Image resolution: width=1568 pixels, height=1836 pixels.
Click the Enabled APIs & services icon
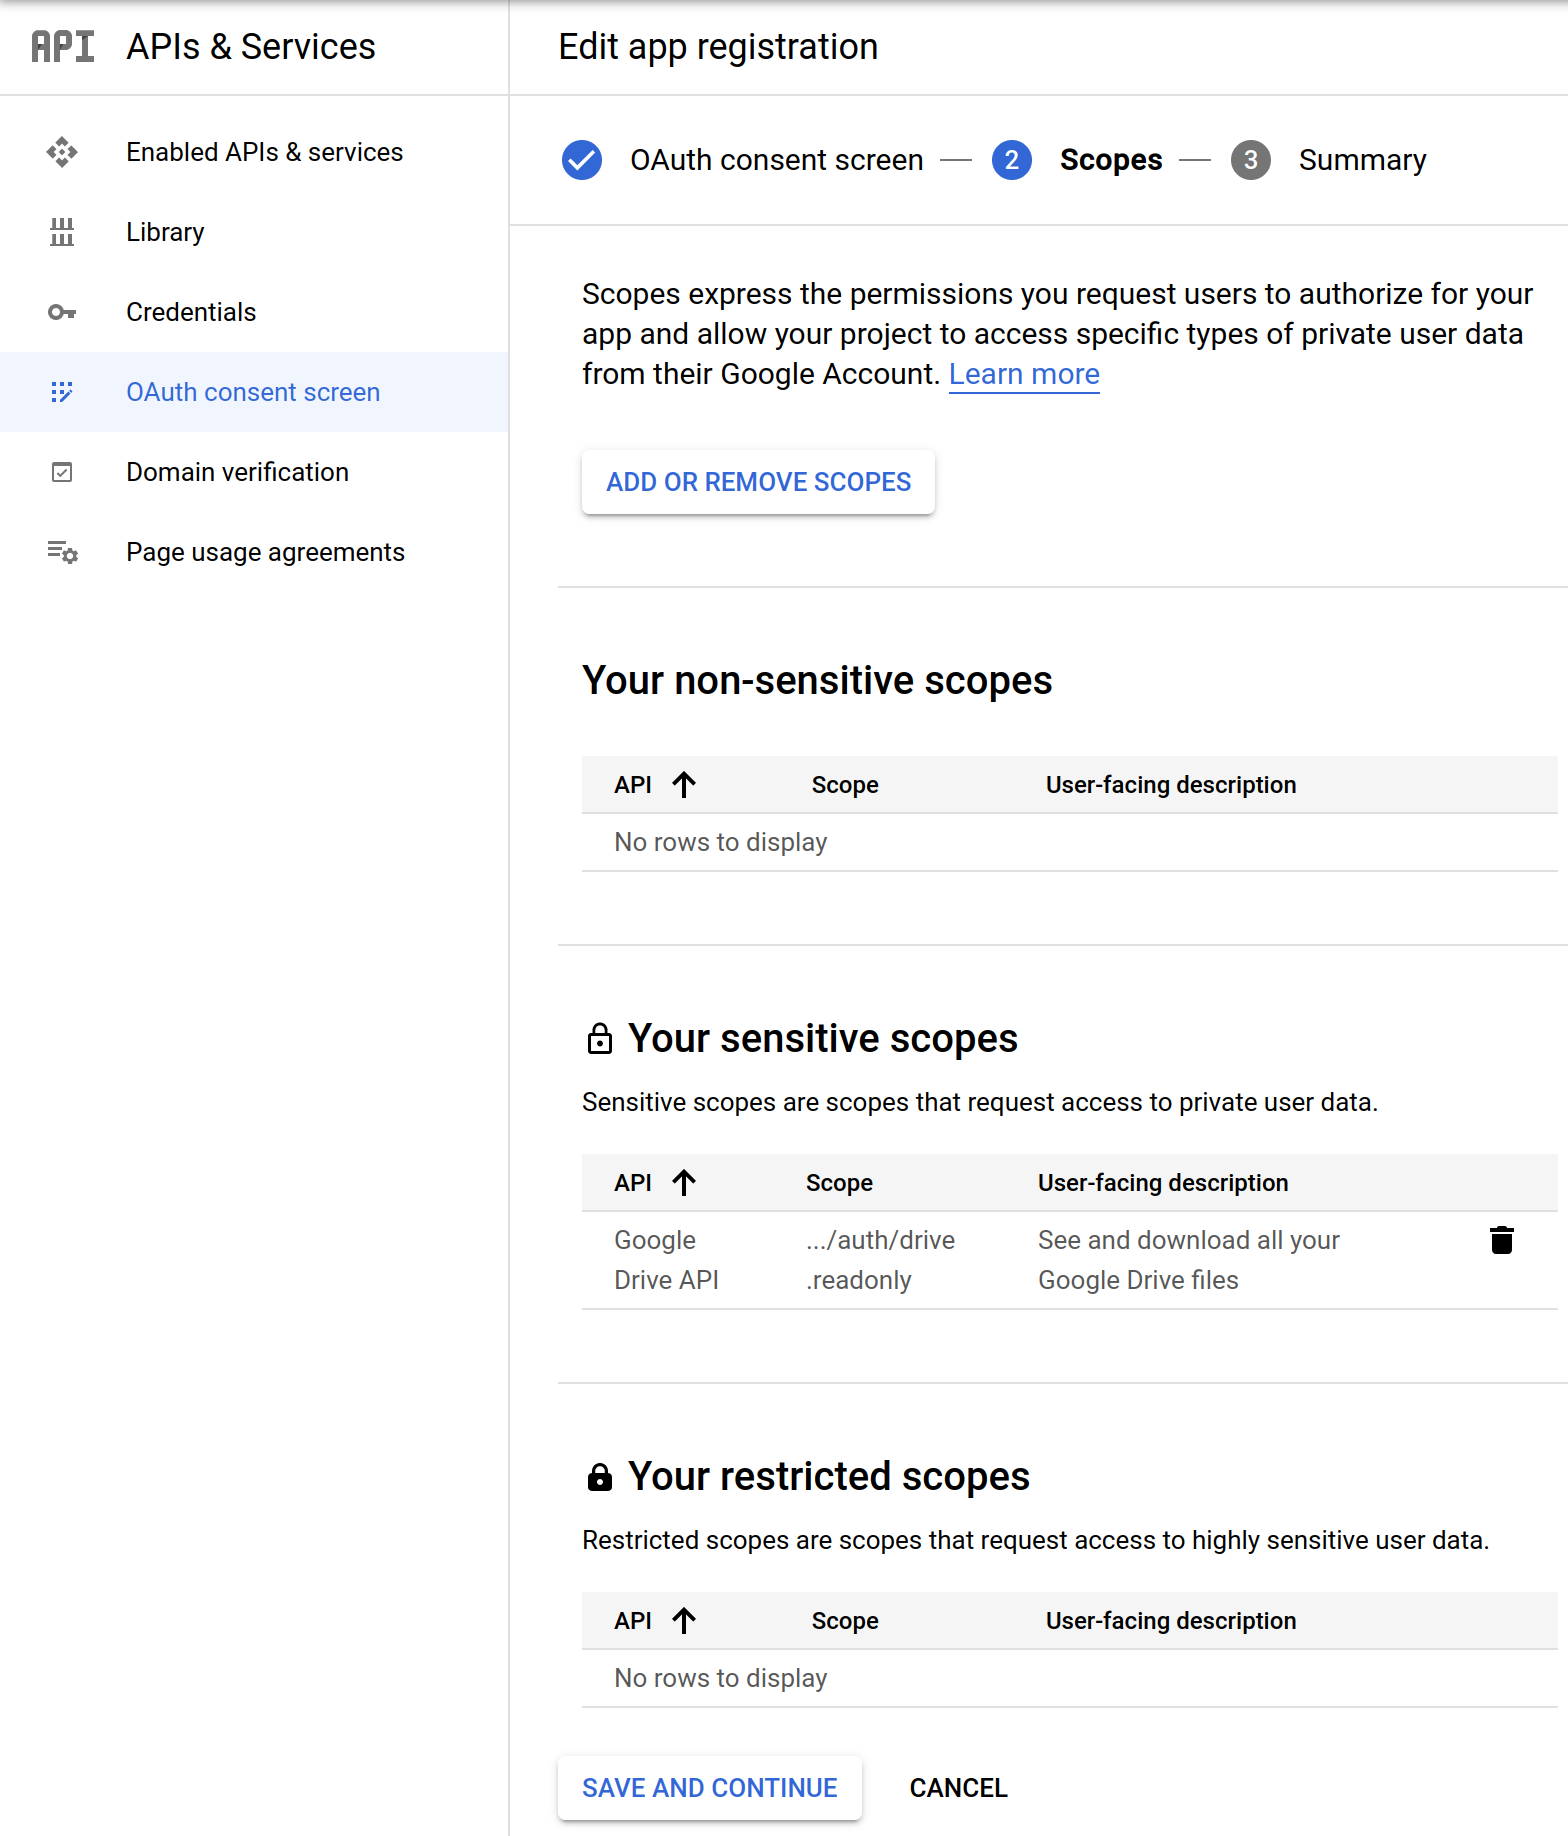[62, 152]
